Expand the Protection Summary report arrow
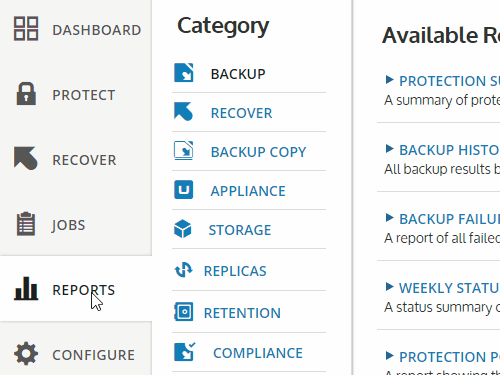Viewport: 500px width, 375px height. tap(389, 80)
